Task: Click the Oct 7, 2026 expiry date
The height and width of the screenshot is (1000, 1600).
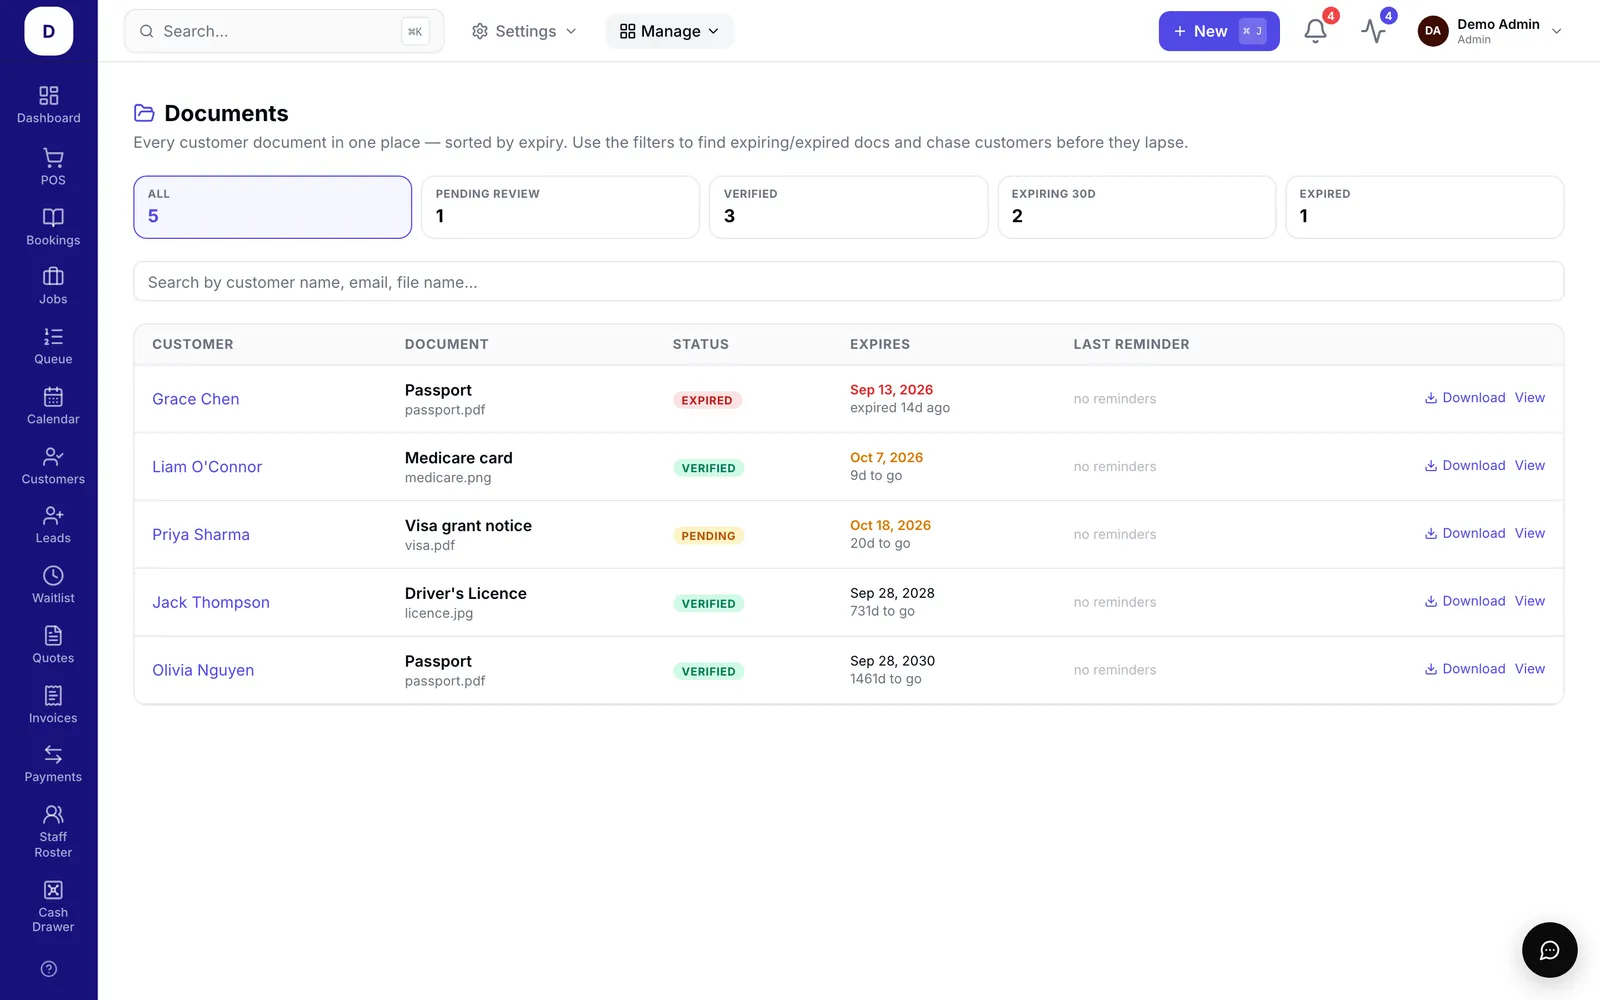Action: (x=887, y=458)
